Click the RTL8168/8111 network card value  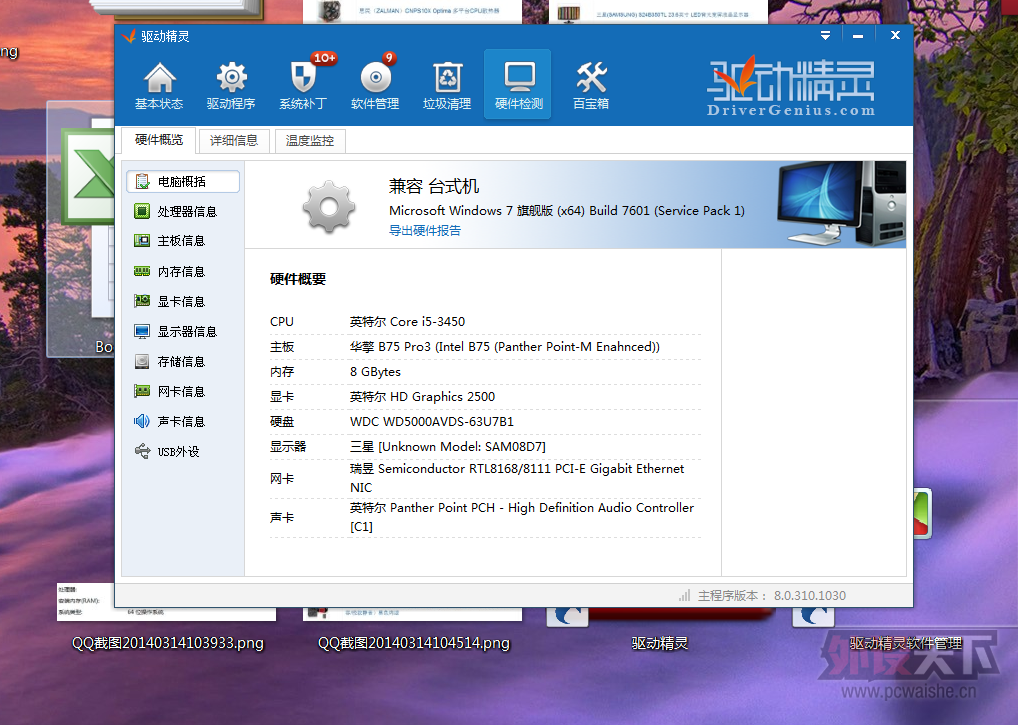click(517, 478)
